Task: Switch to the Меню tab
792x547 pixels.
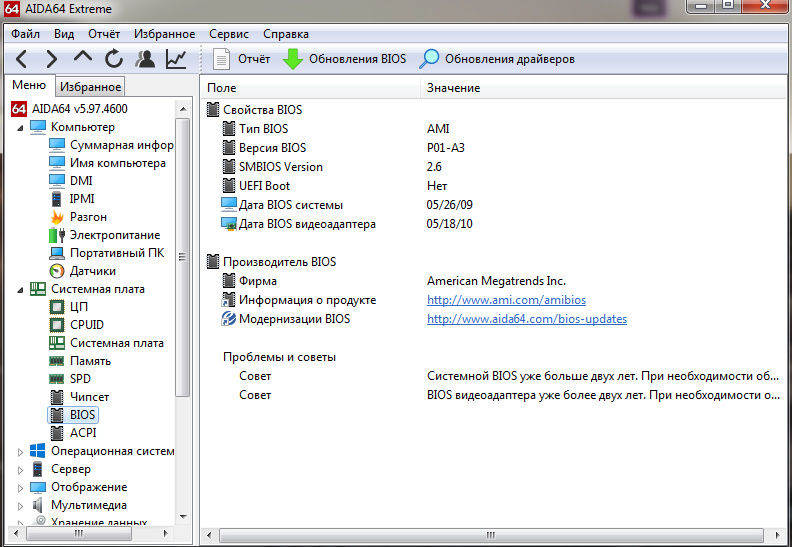Action: tap(29, 85)
